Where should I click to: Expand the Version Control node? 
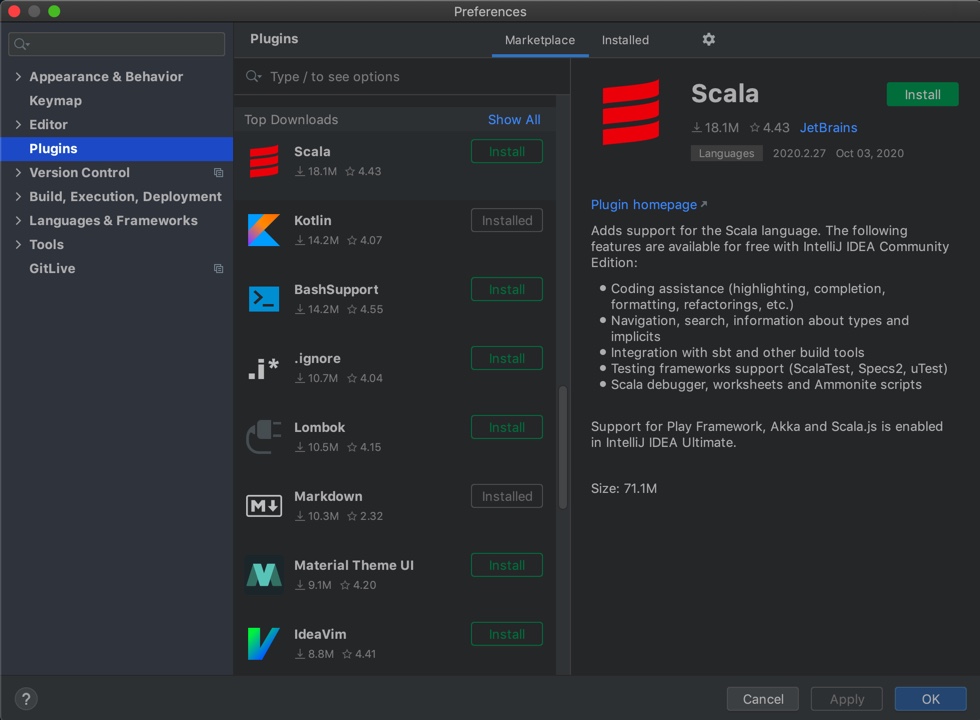click(x=18, y=172)
